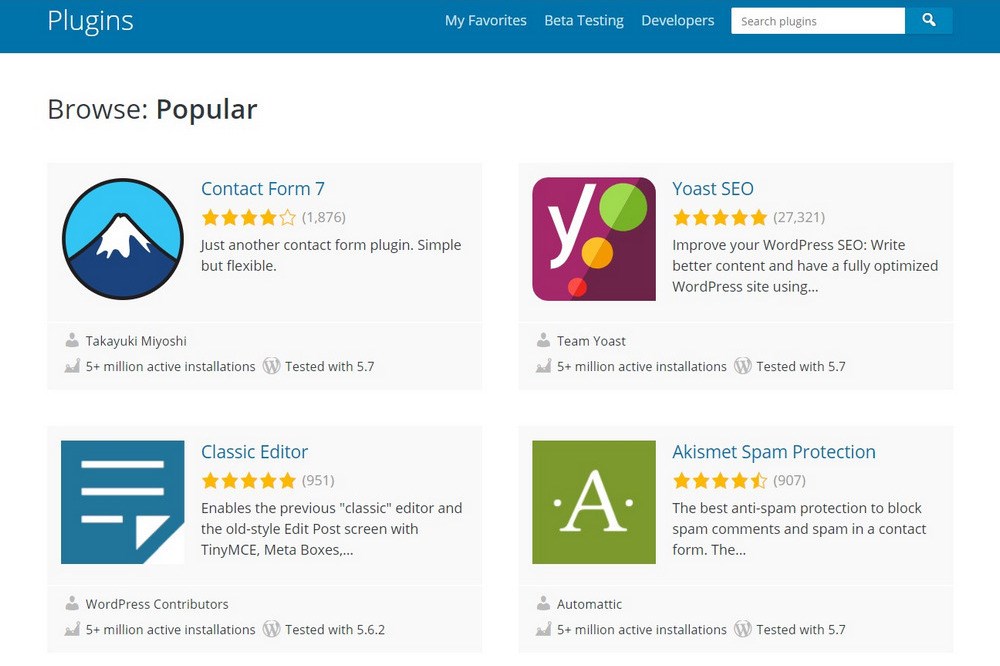This screenshot has height=666, width=1000.
Task: Click the 'Browse: Popular' heading
Action: 152,109
